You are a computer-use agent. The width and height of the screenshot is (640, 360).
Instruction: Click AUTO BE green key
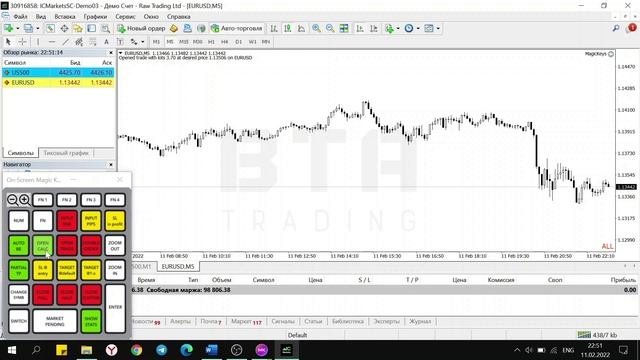coord(19,246)
